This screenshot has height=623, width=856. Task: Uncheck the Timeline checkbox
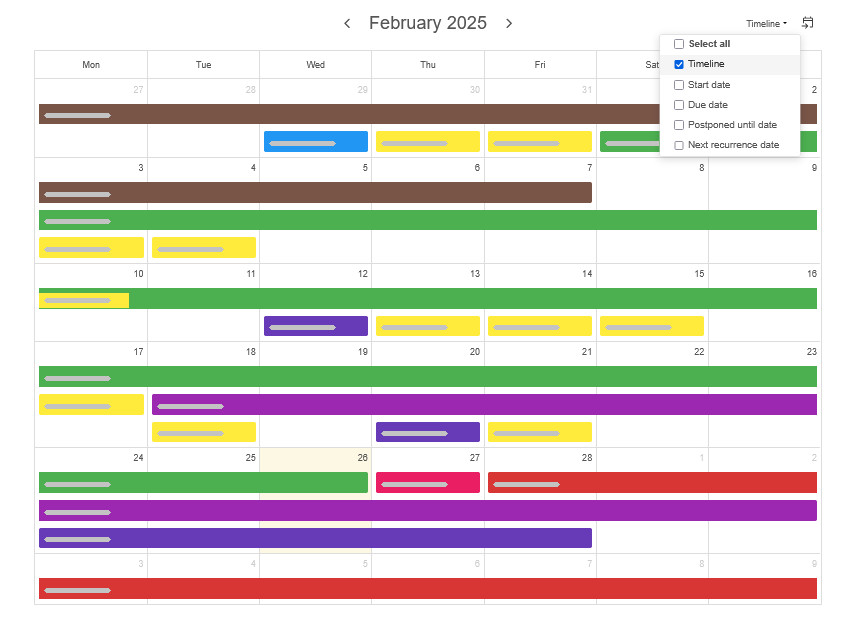(x=679, y=64)
